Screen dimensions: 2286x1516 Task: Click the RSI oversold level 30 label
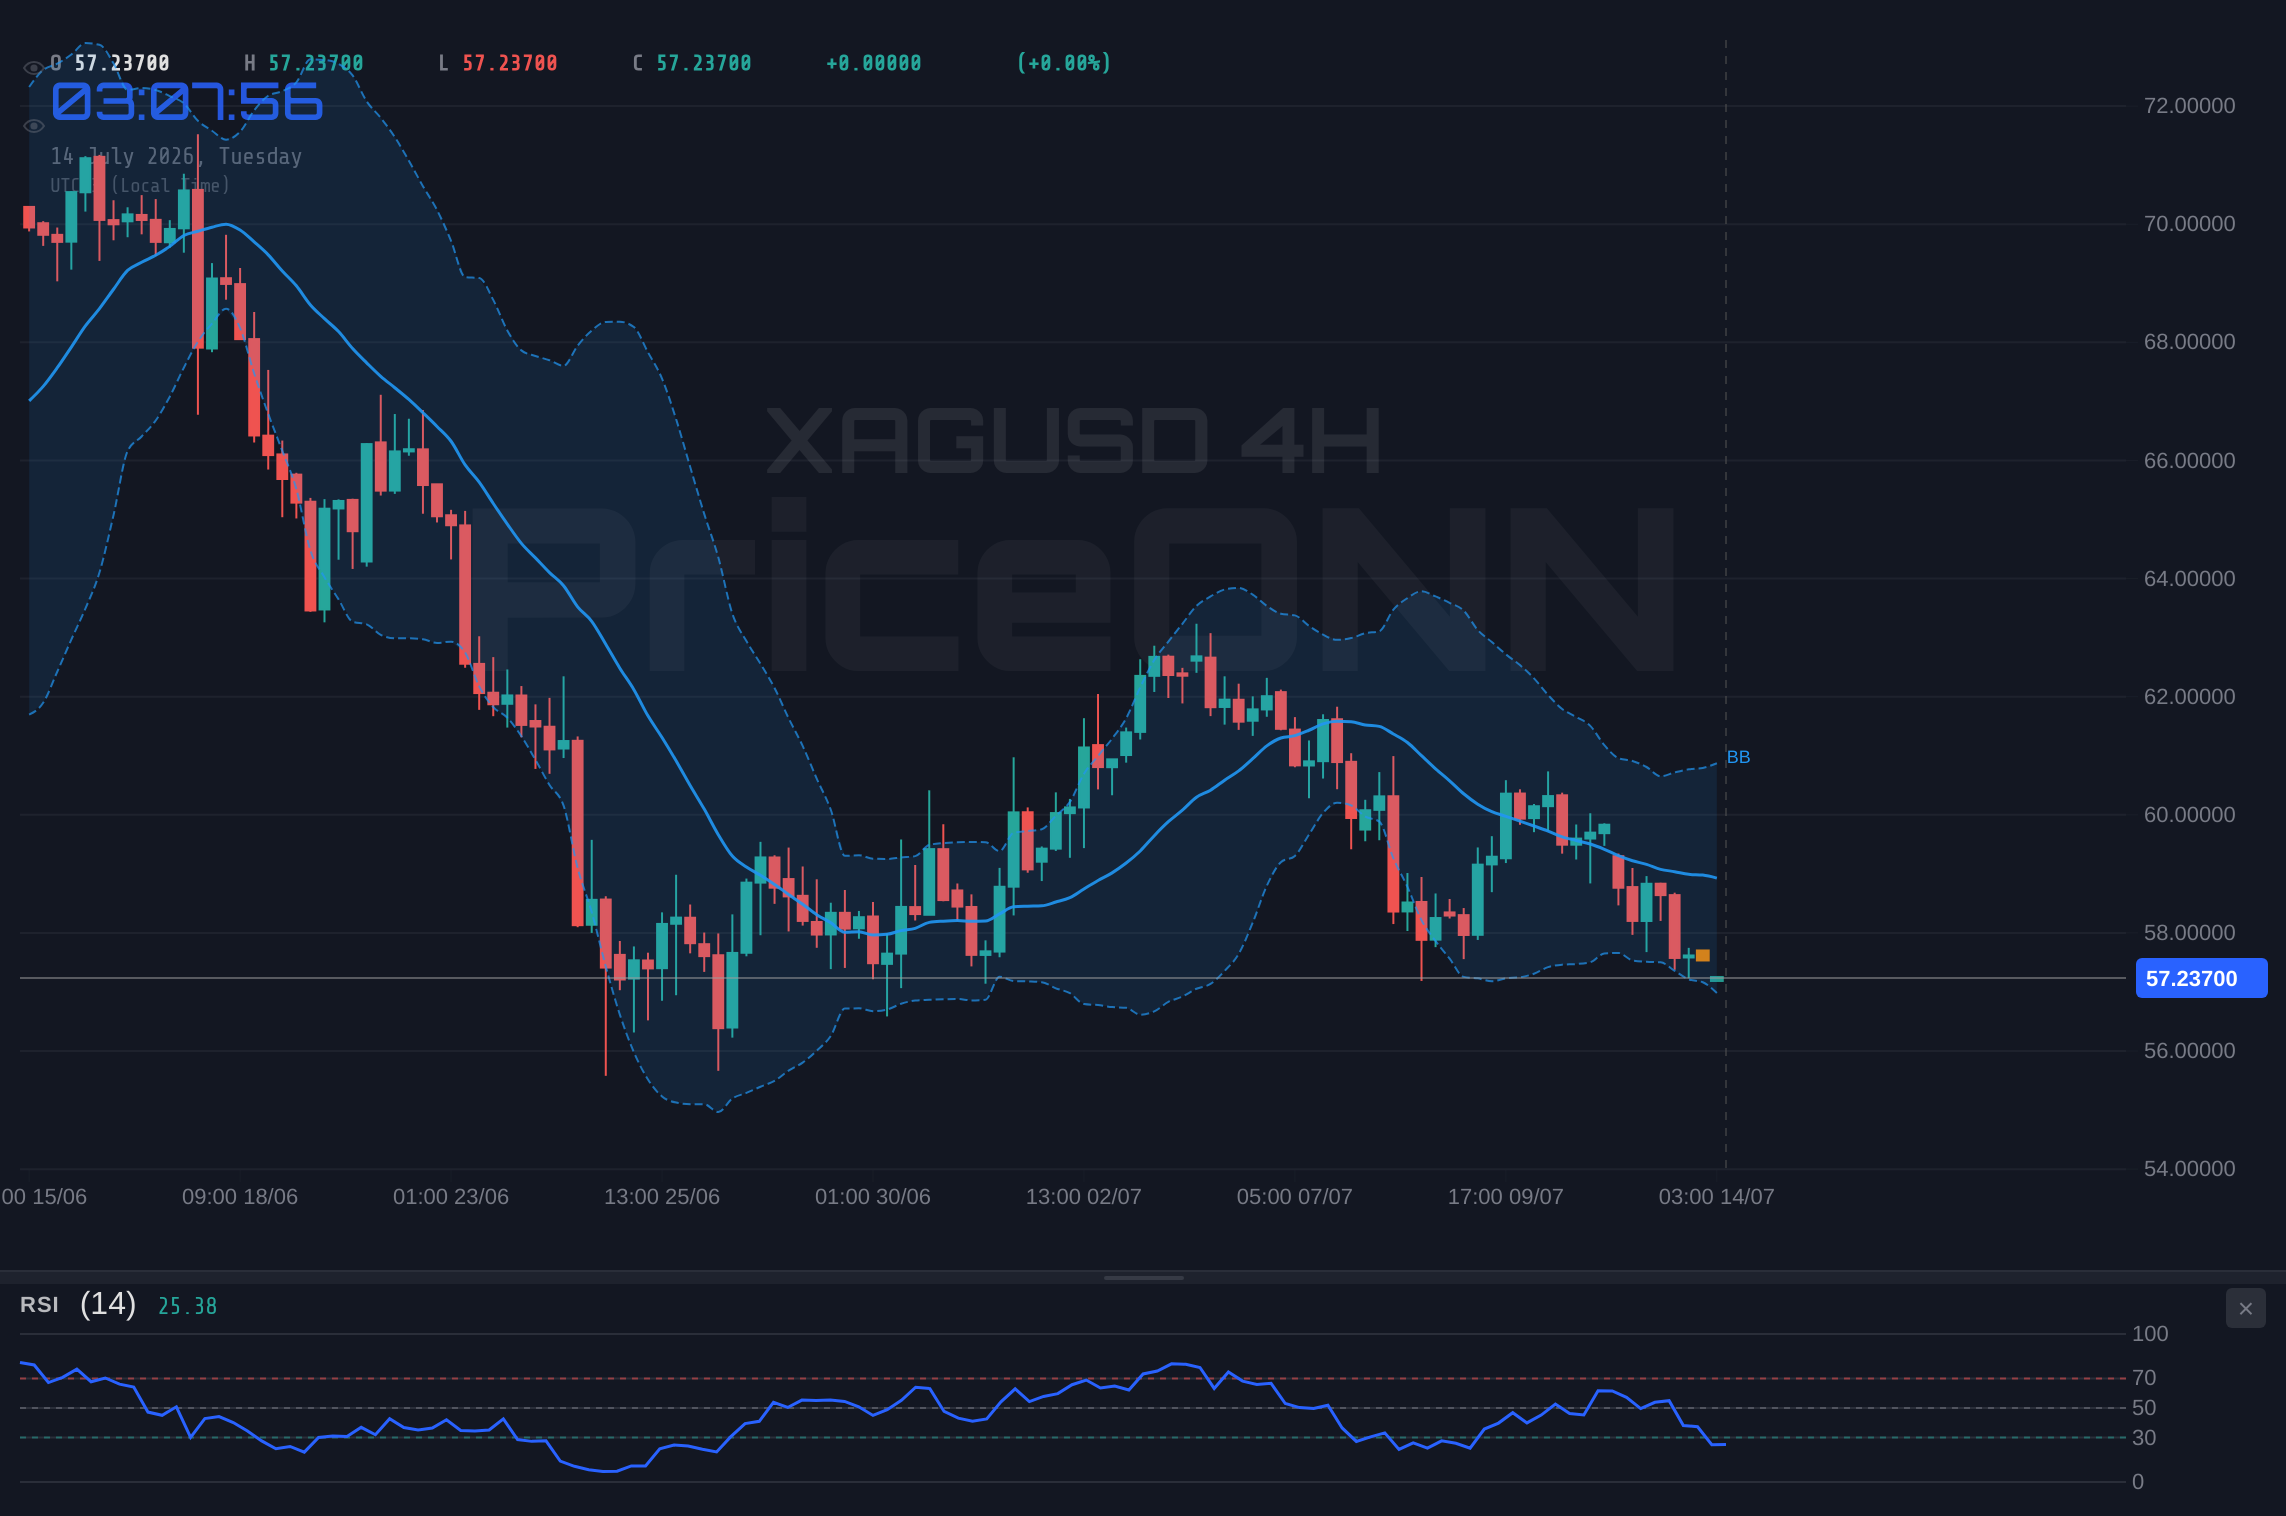(x=2144, y=1438)
